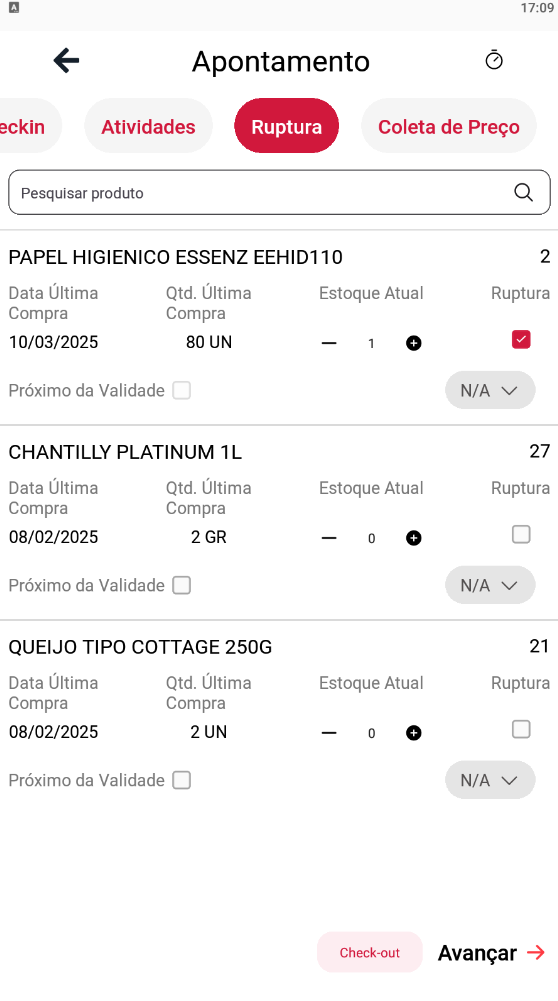Check Próximo da Validade for Queijo Cottage
The image size is (558, 1001).
click(x=182, y=780)
